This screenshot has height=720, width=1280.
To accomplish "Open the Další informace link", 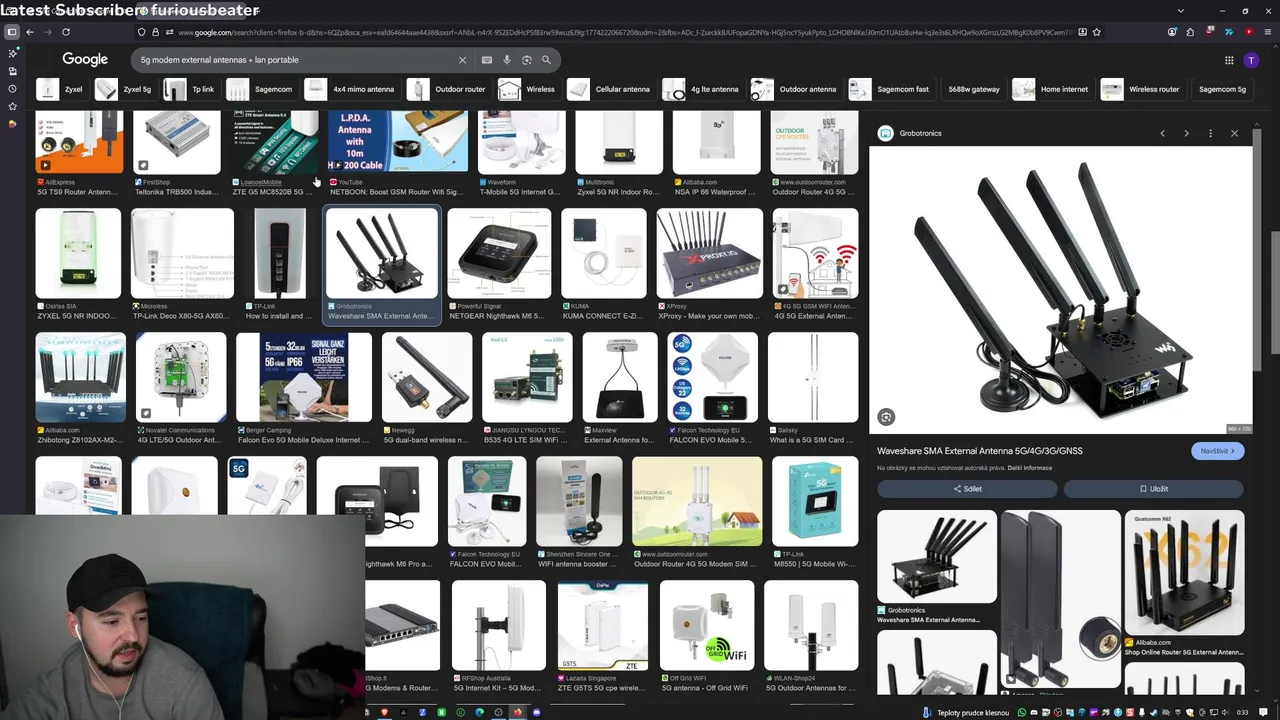I will pos(1029,468).
